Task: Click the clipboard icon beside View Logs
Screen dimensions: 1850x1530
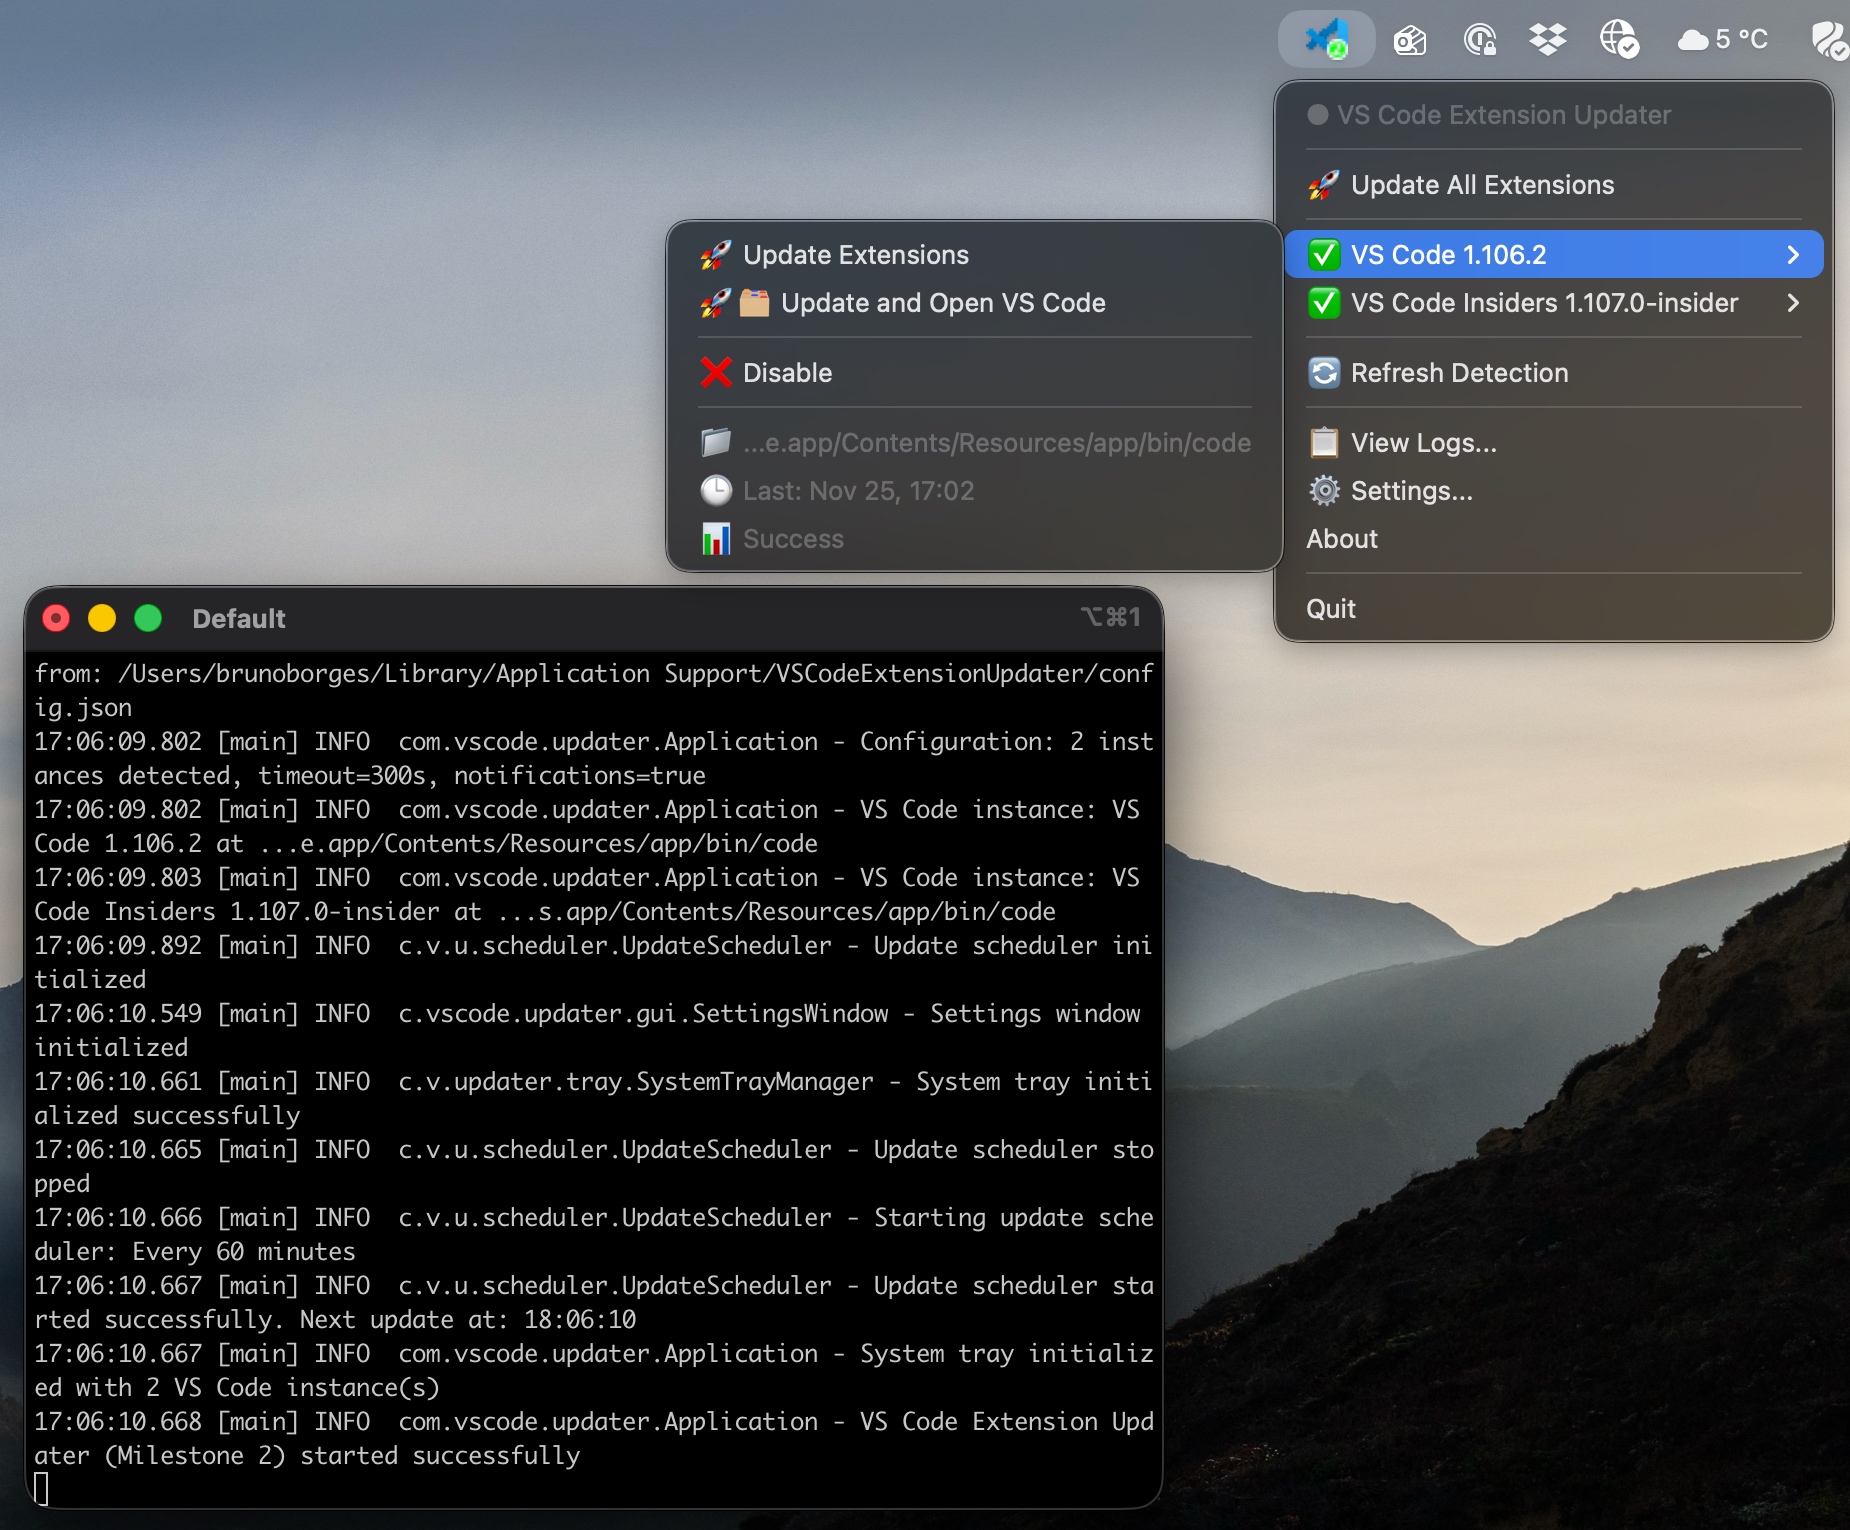Action: click(x=1324, y=443)
